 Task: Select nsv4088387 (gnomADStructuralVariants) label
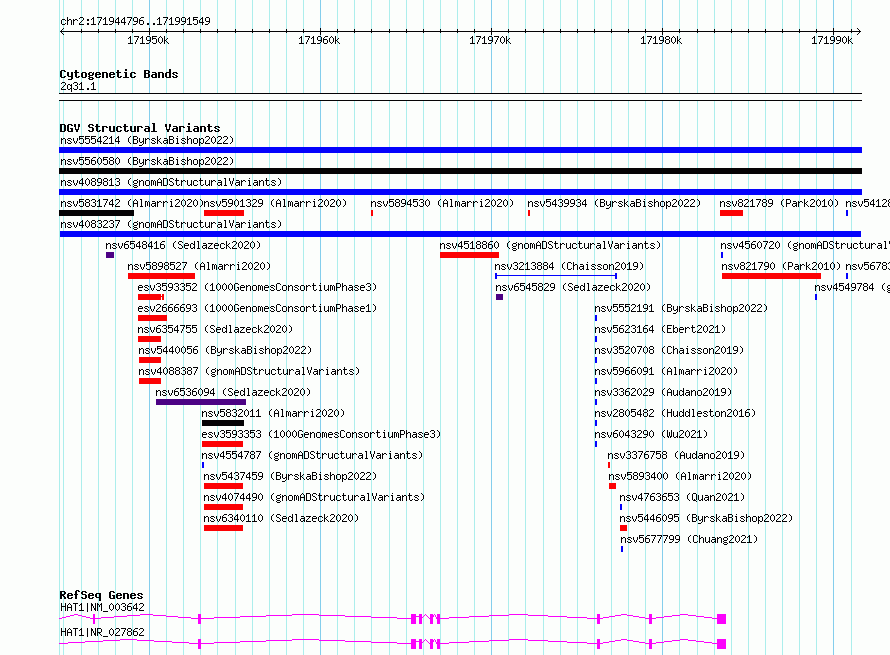coord(249,371)
